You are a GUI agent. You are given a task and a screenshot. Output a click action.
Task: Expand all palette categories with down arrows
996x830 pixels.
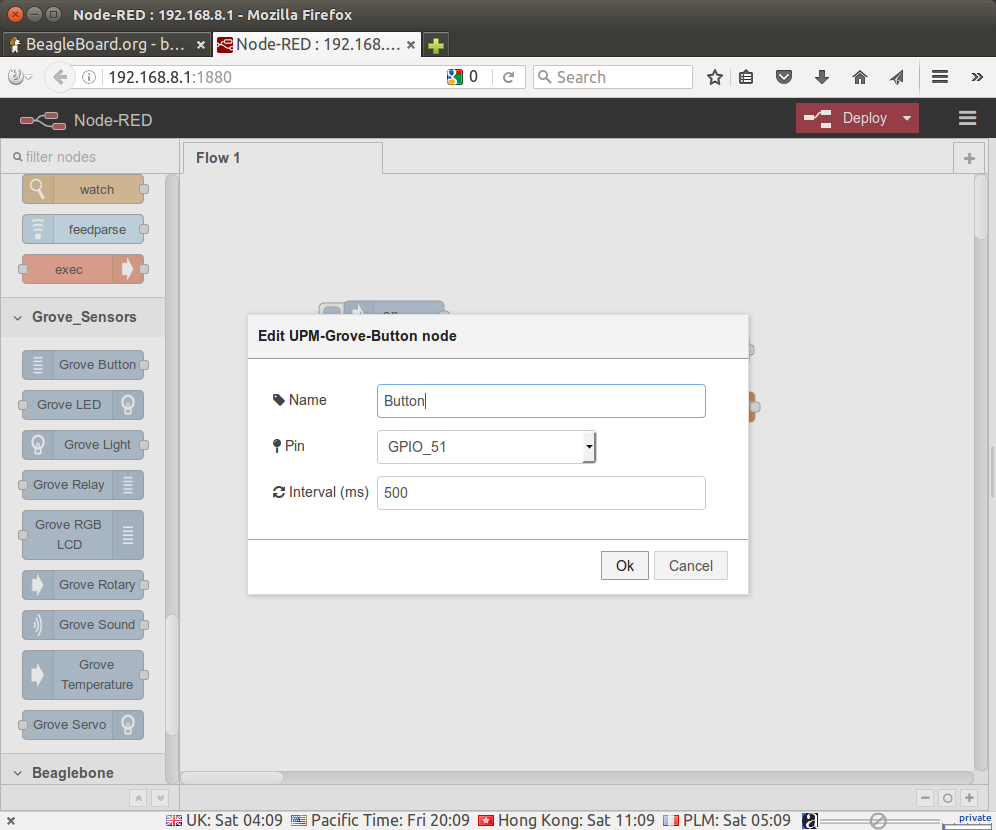[160, 798]
